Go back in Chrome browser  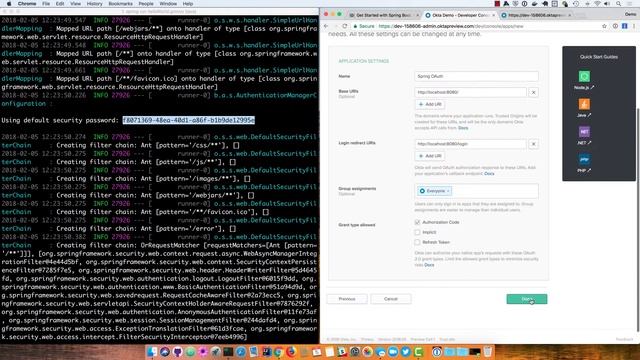tap(326, 26)
